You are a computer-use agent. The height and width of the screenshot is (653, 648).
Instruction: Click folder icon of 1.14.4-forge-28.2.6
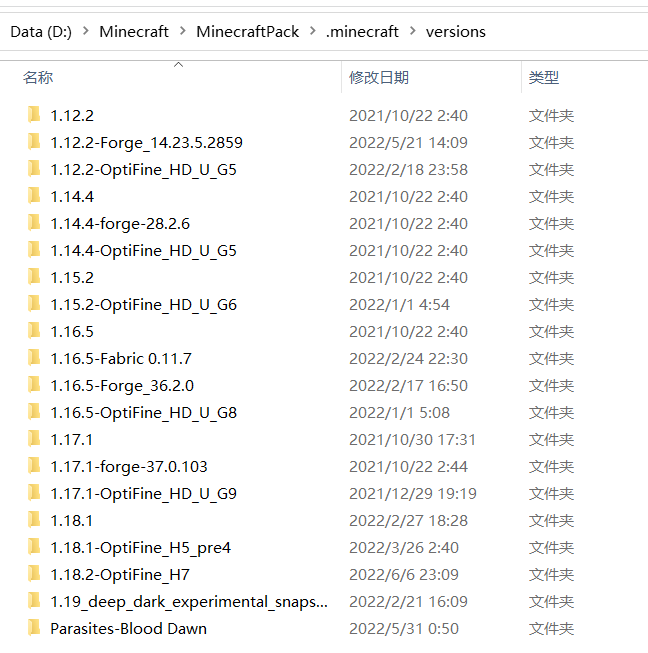[34, 223]
